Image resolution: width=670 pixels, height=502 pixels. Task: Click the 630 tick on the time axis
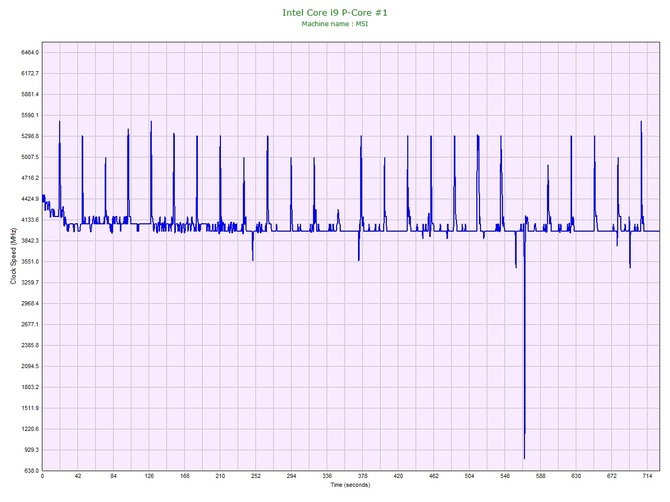tap(576, 476)
